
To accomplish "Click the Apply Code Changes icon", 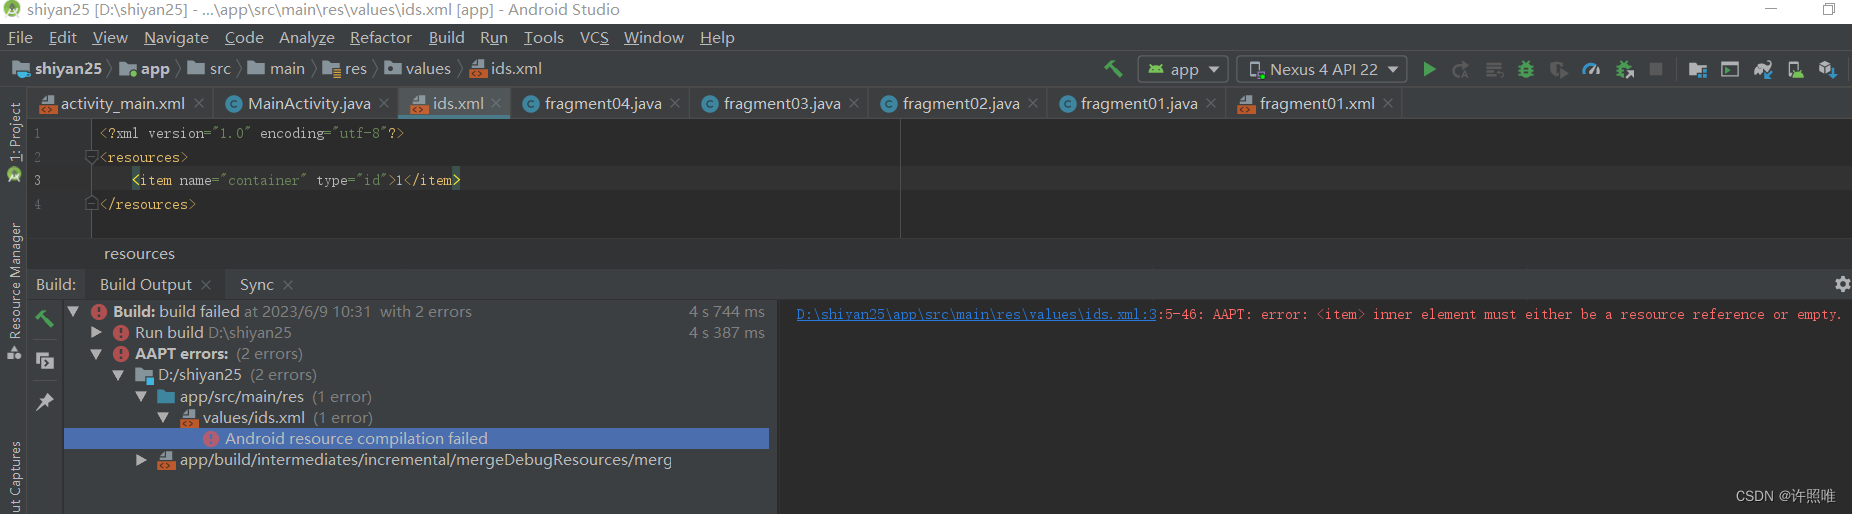I will (x=1494, y=69).
